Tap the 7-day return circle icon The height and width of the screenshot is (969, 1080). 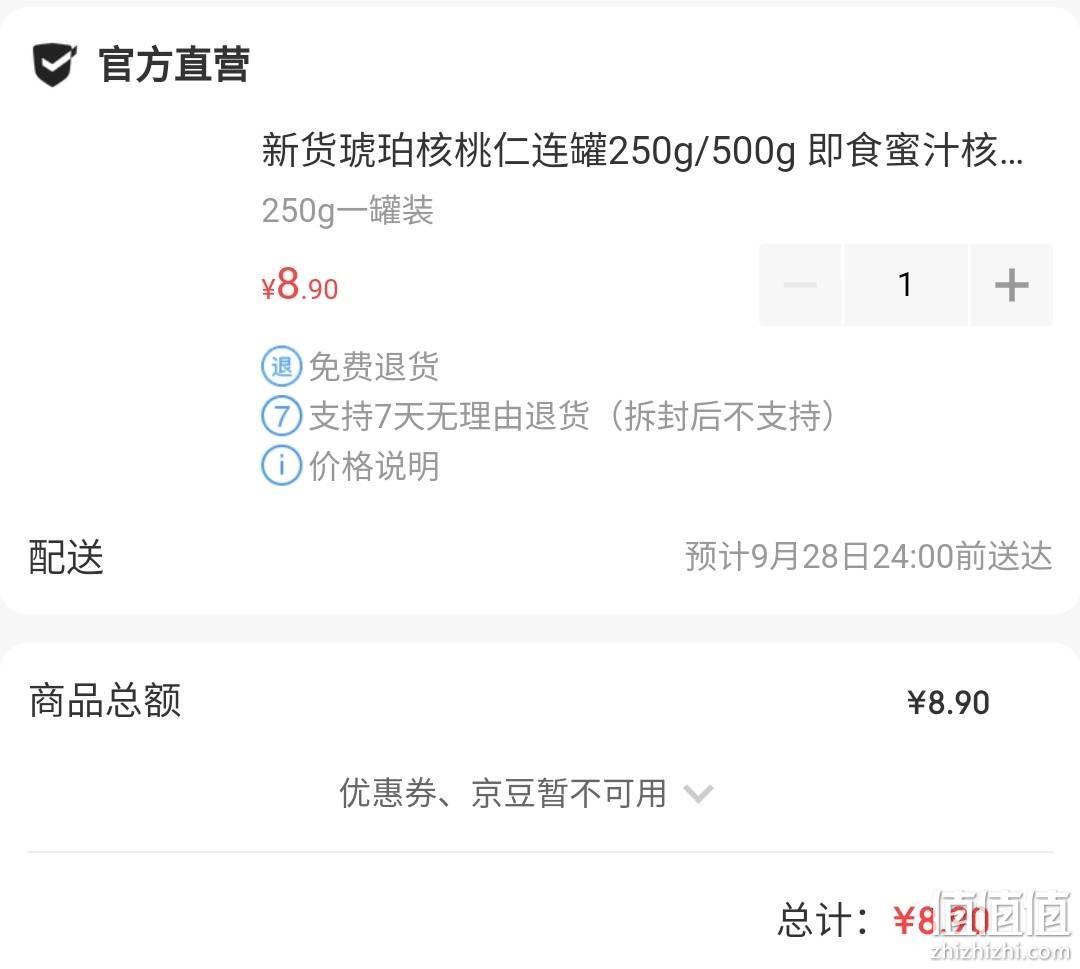tap(282, 416)
